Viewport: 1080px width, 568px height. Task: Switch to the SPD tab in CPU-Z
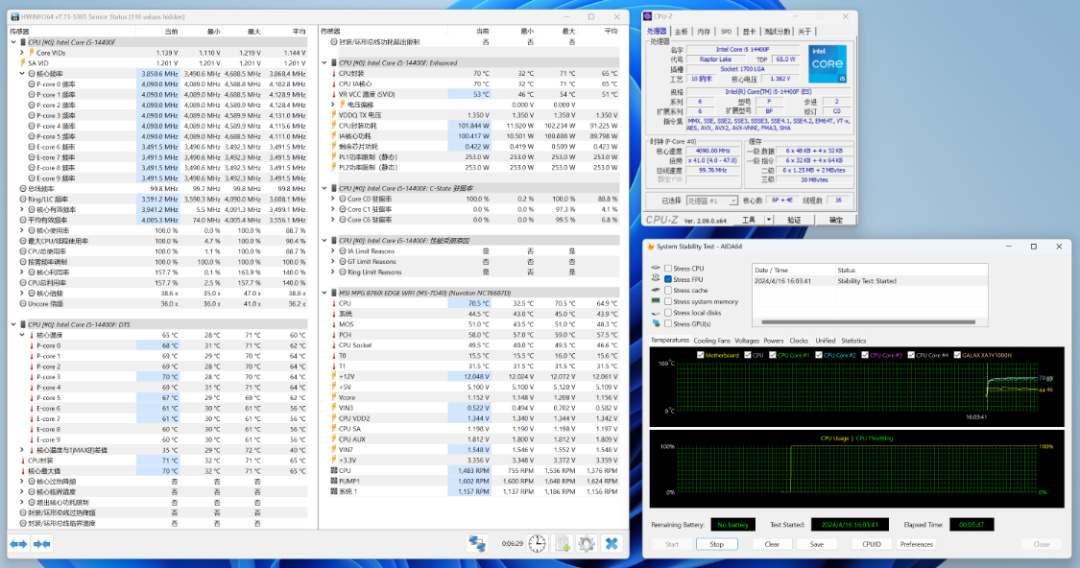726,32
